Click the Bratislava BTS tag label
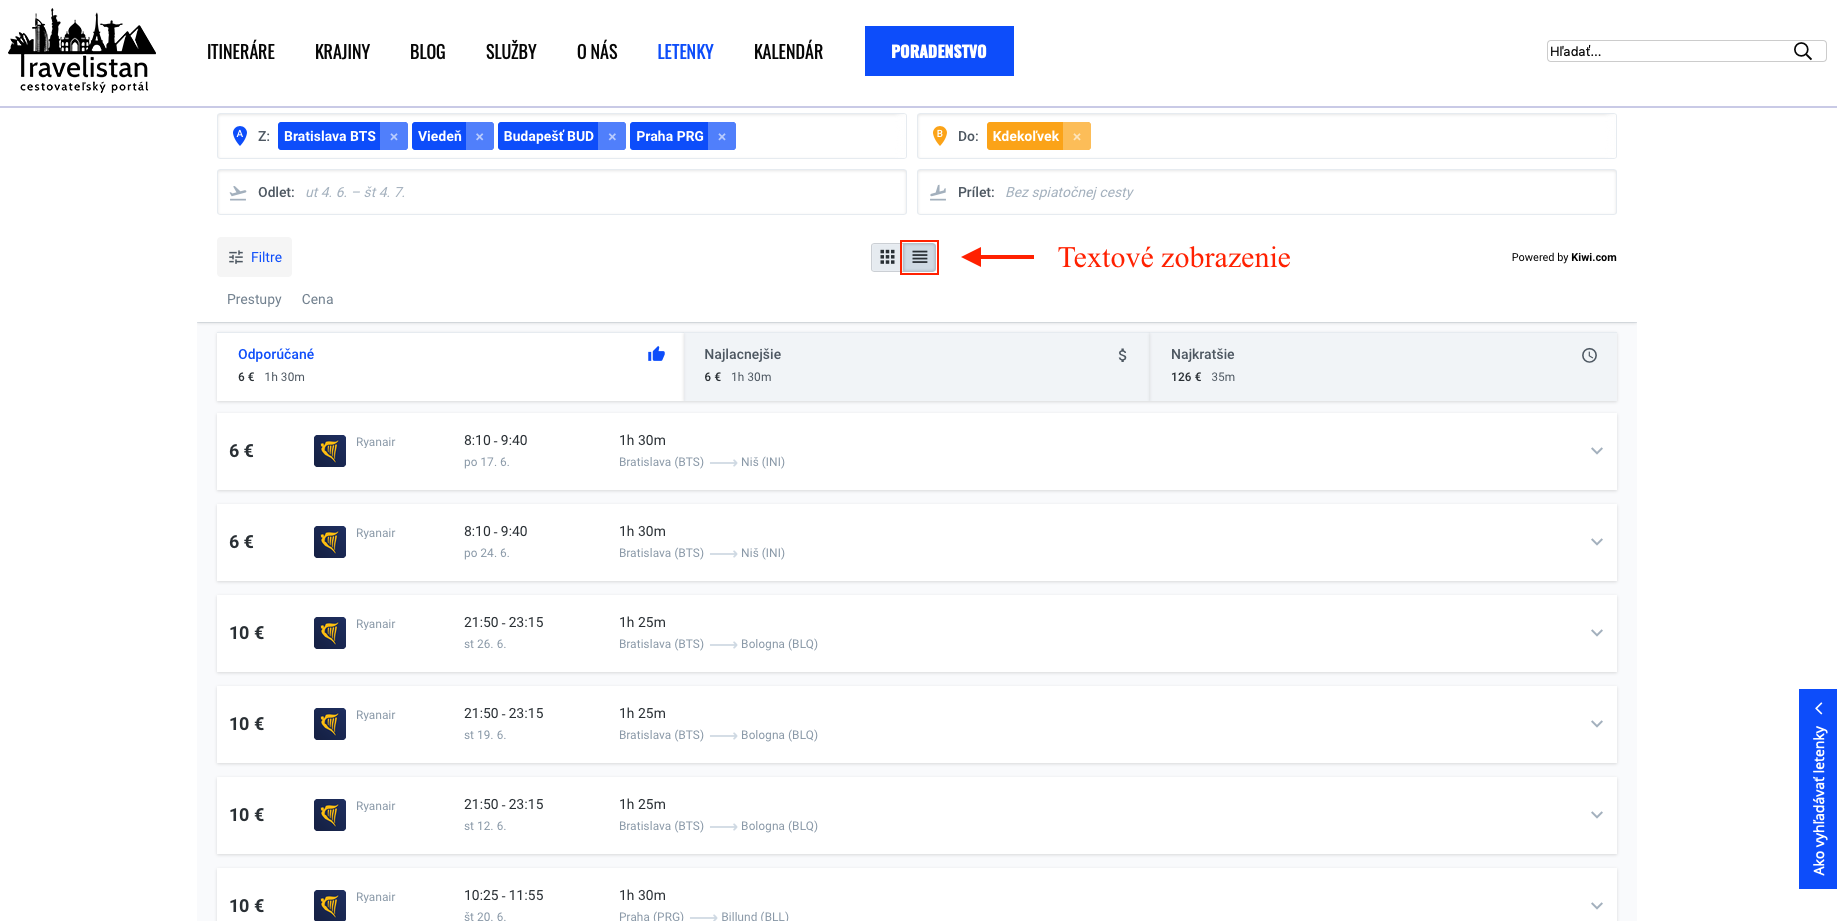This screenshot has width=1837, height=921. coord(330,136)
